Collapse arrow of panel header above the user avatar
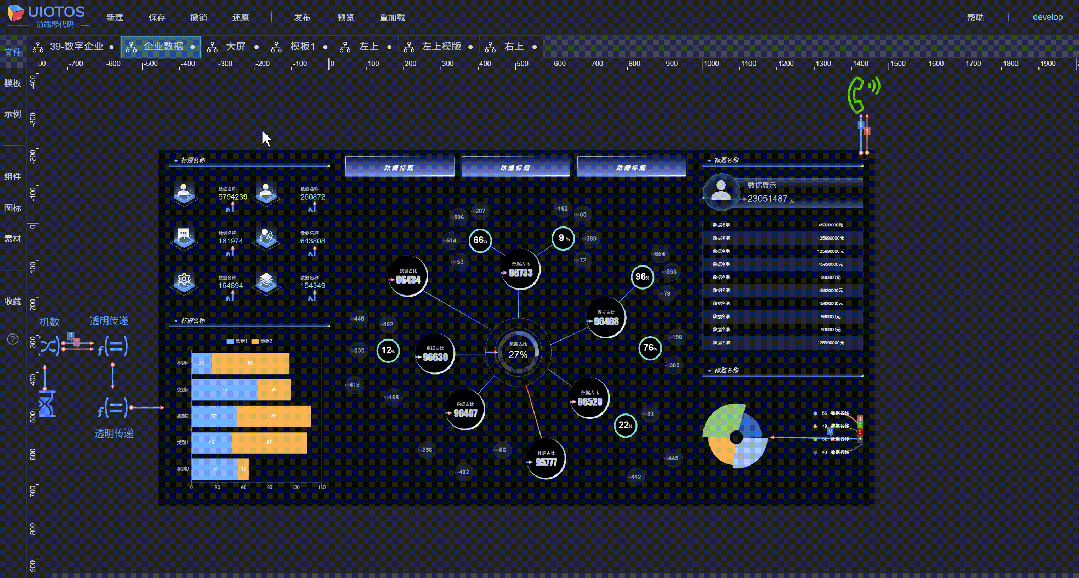 [707, 160]
